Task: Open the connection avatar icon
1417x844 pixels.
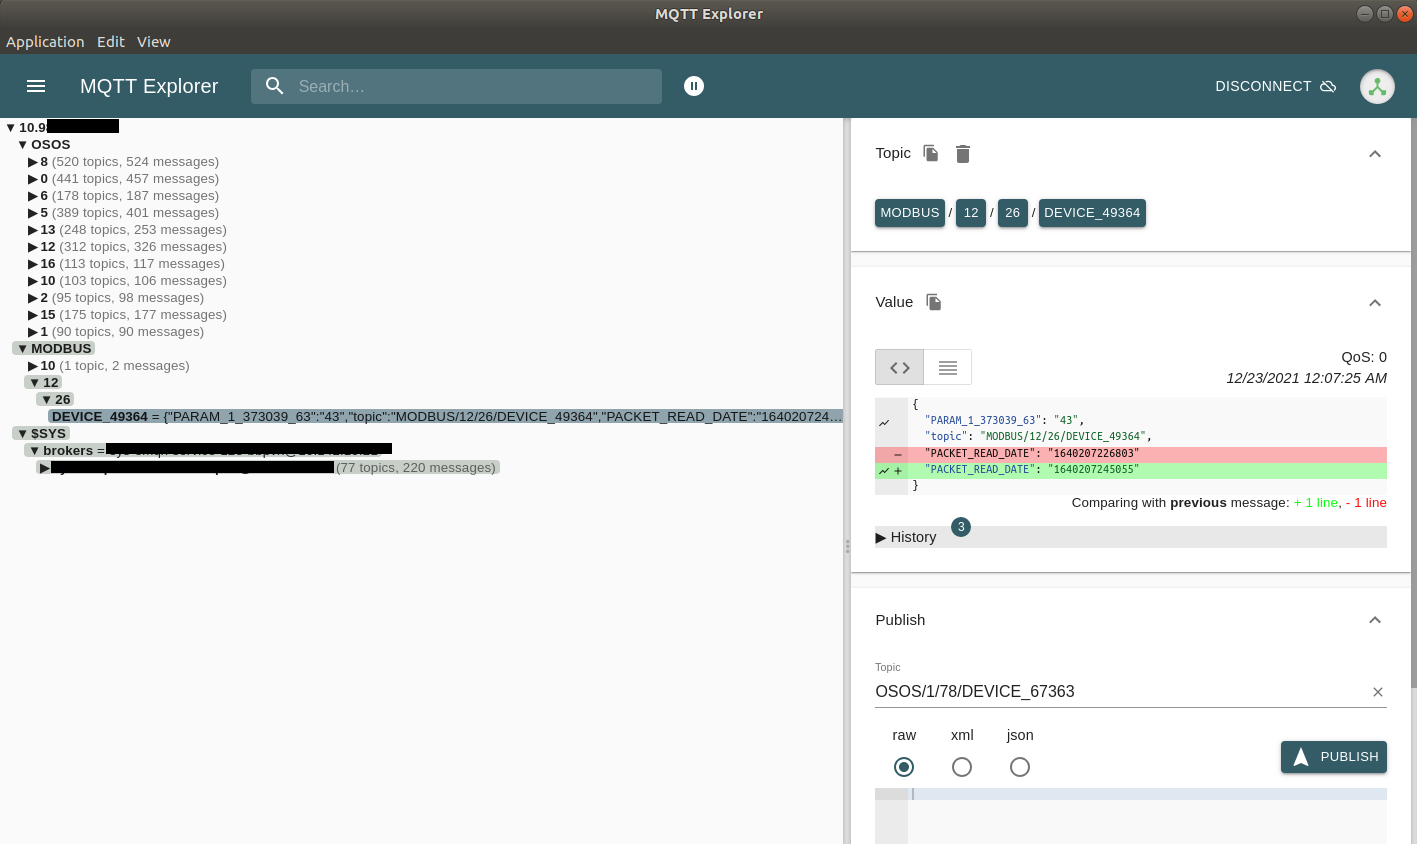Action: 1377,87
